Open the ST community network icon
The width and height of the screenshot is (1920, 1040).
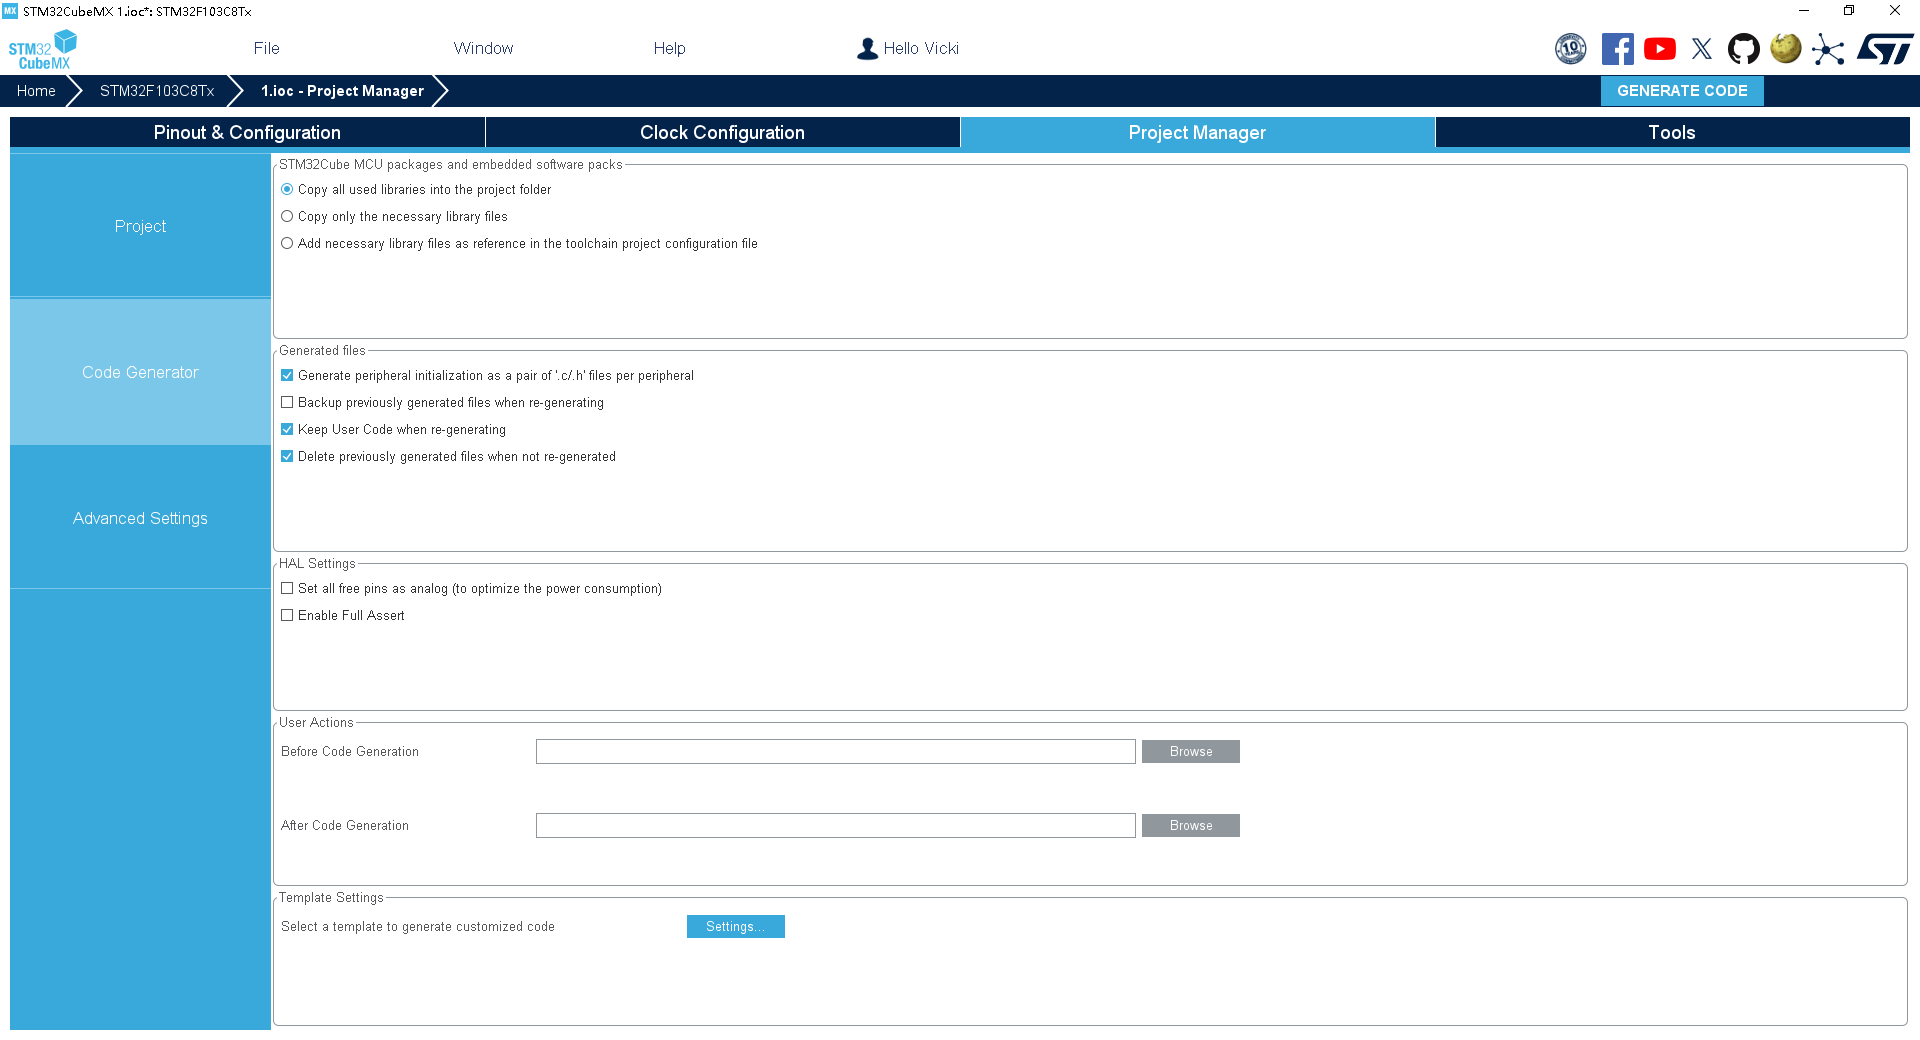tap(1828, 49)
